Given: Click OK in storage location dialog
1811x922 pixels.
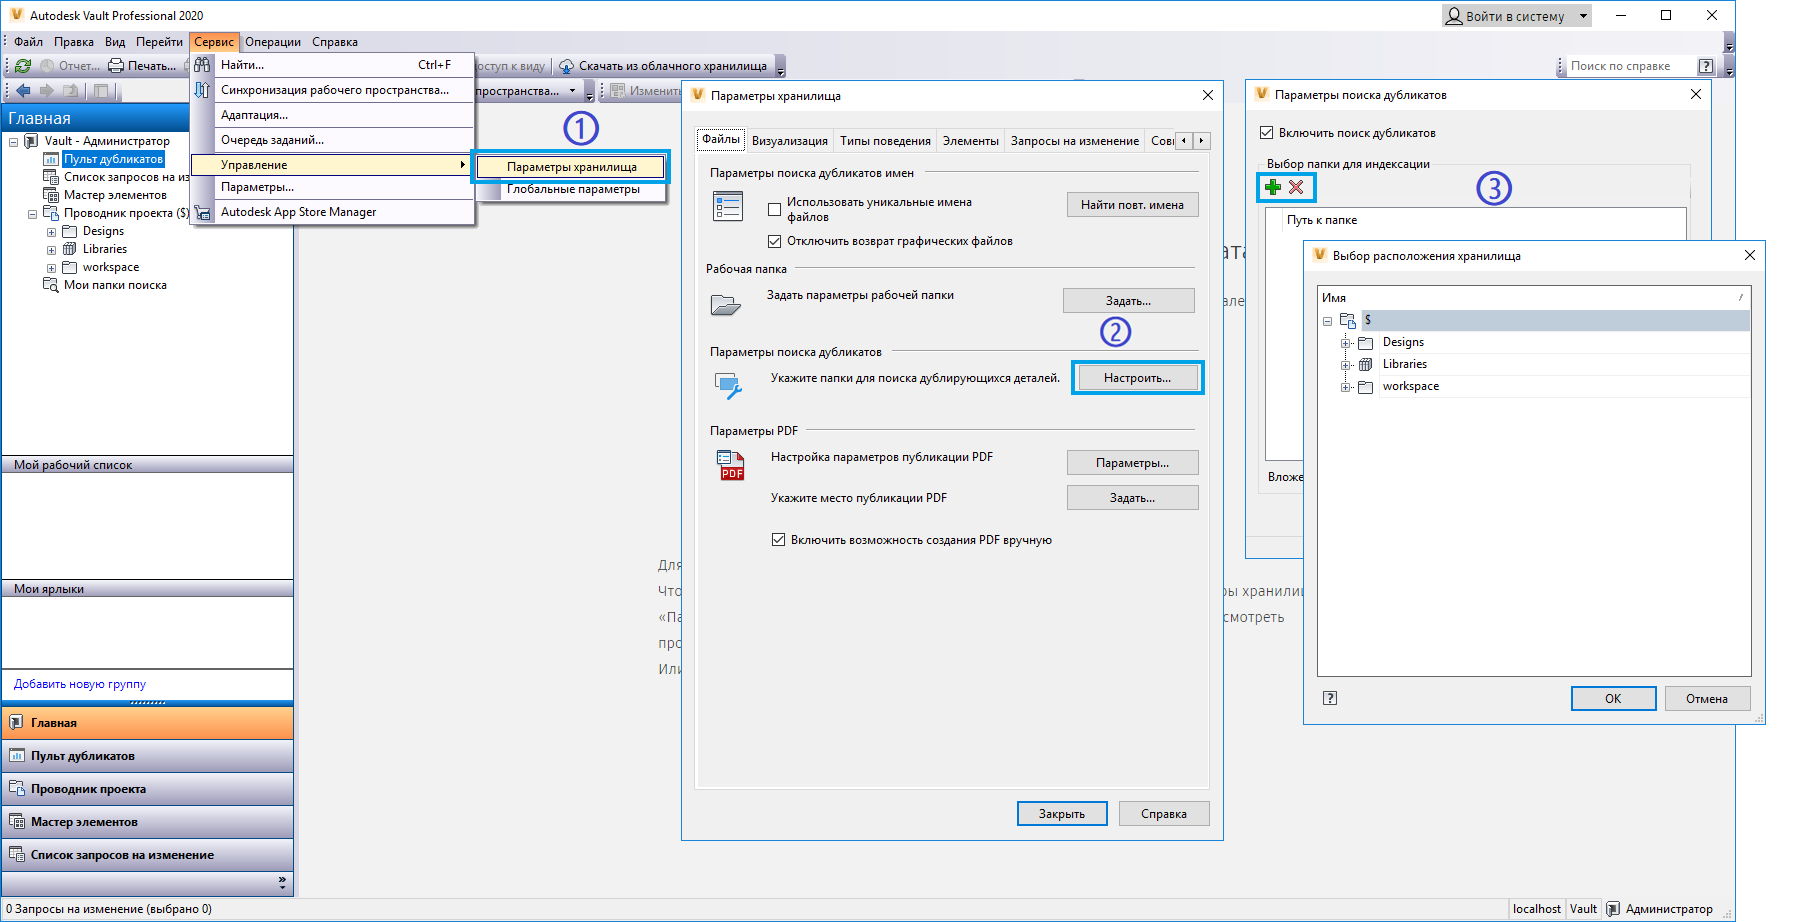Looking at the screenshot, I should (x=1613, y=699).
